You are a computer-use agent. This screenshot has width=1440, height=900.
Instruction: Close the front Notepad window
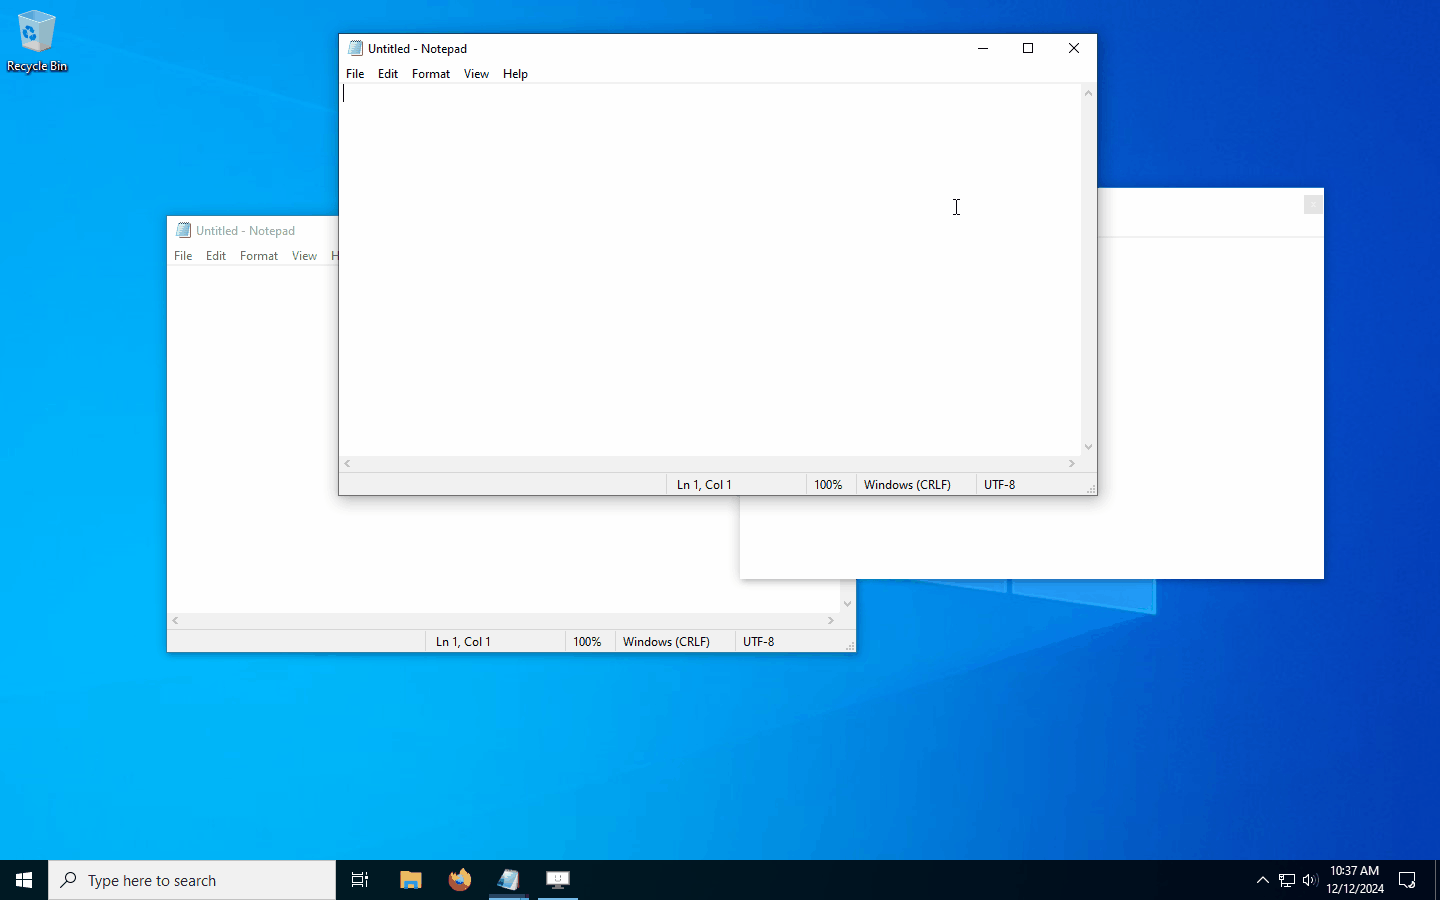1074,48
